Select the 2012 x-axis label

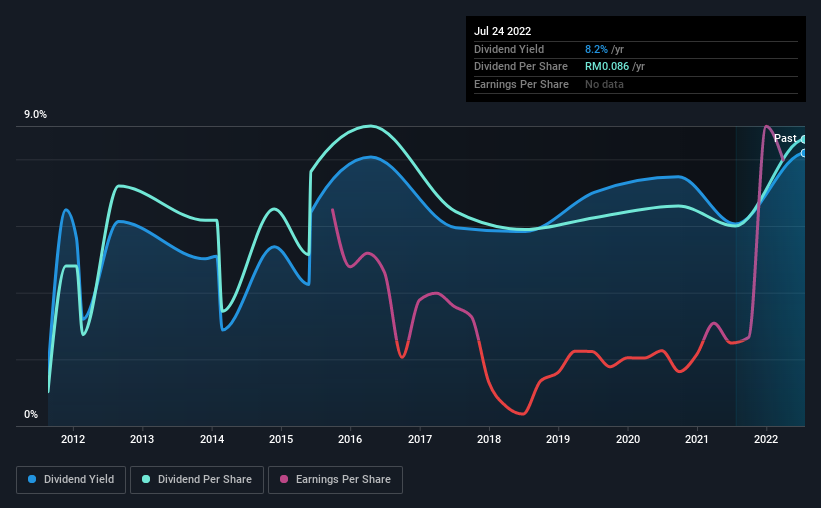click(73, 439)
